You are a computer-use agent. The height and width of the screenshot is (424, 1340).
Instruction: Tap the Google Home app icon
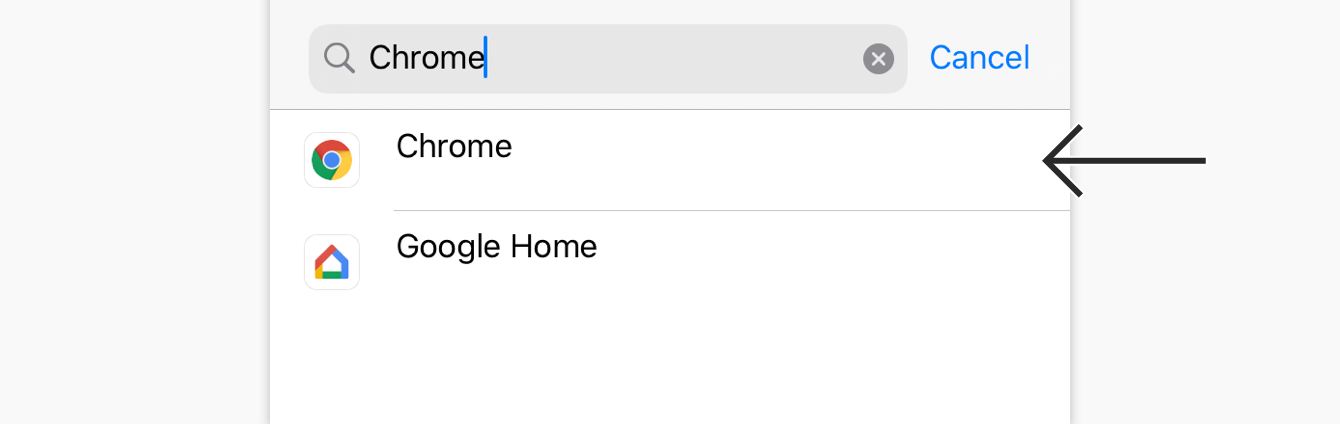[331, 262]
